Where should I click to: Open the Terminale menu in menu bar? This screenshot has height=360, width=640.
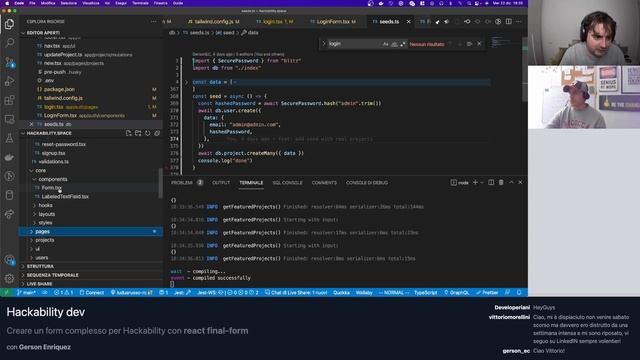[x=140, y=3]
